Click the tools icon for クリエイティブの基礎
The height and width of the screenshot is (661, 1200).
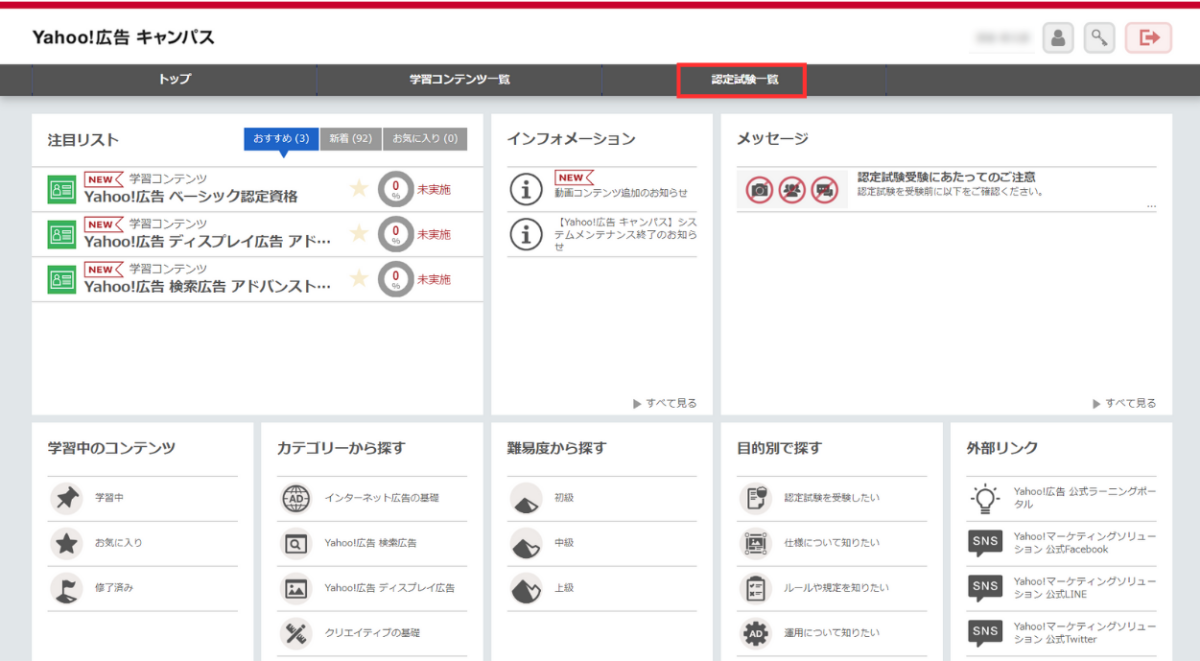click(x=296, y=633)
